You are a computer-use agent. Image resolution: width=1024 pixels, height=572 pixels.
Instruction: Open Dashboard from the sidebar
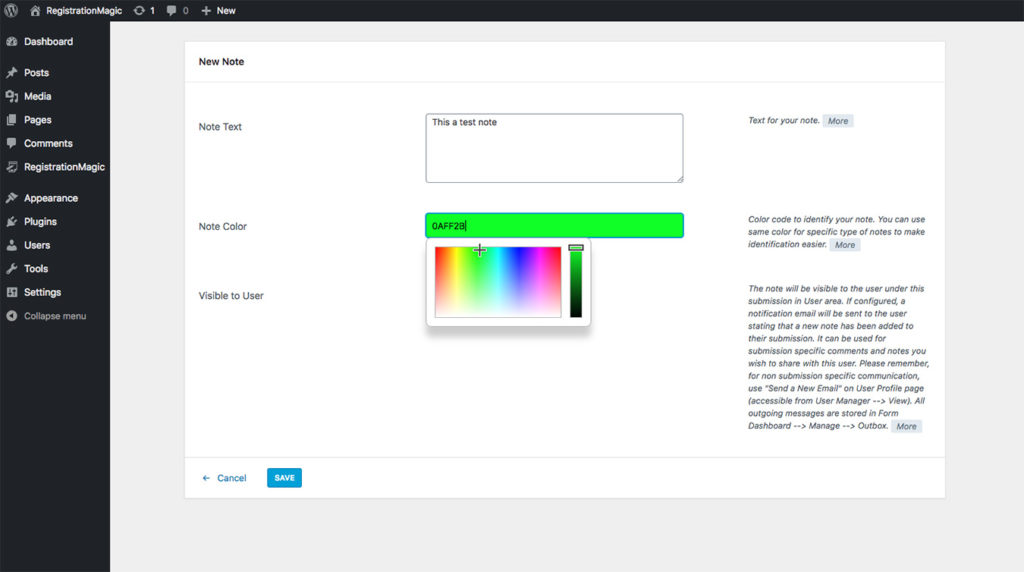tap(48, 42)
